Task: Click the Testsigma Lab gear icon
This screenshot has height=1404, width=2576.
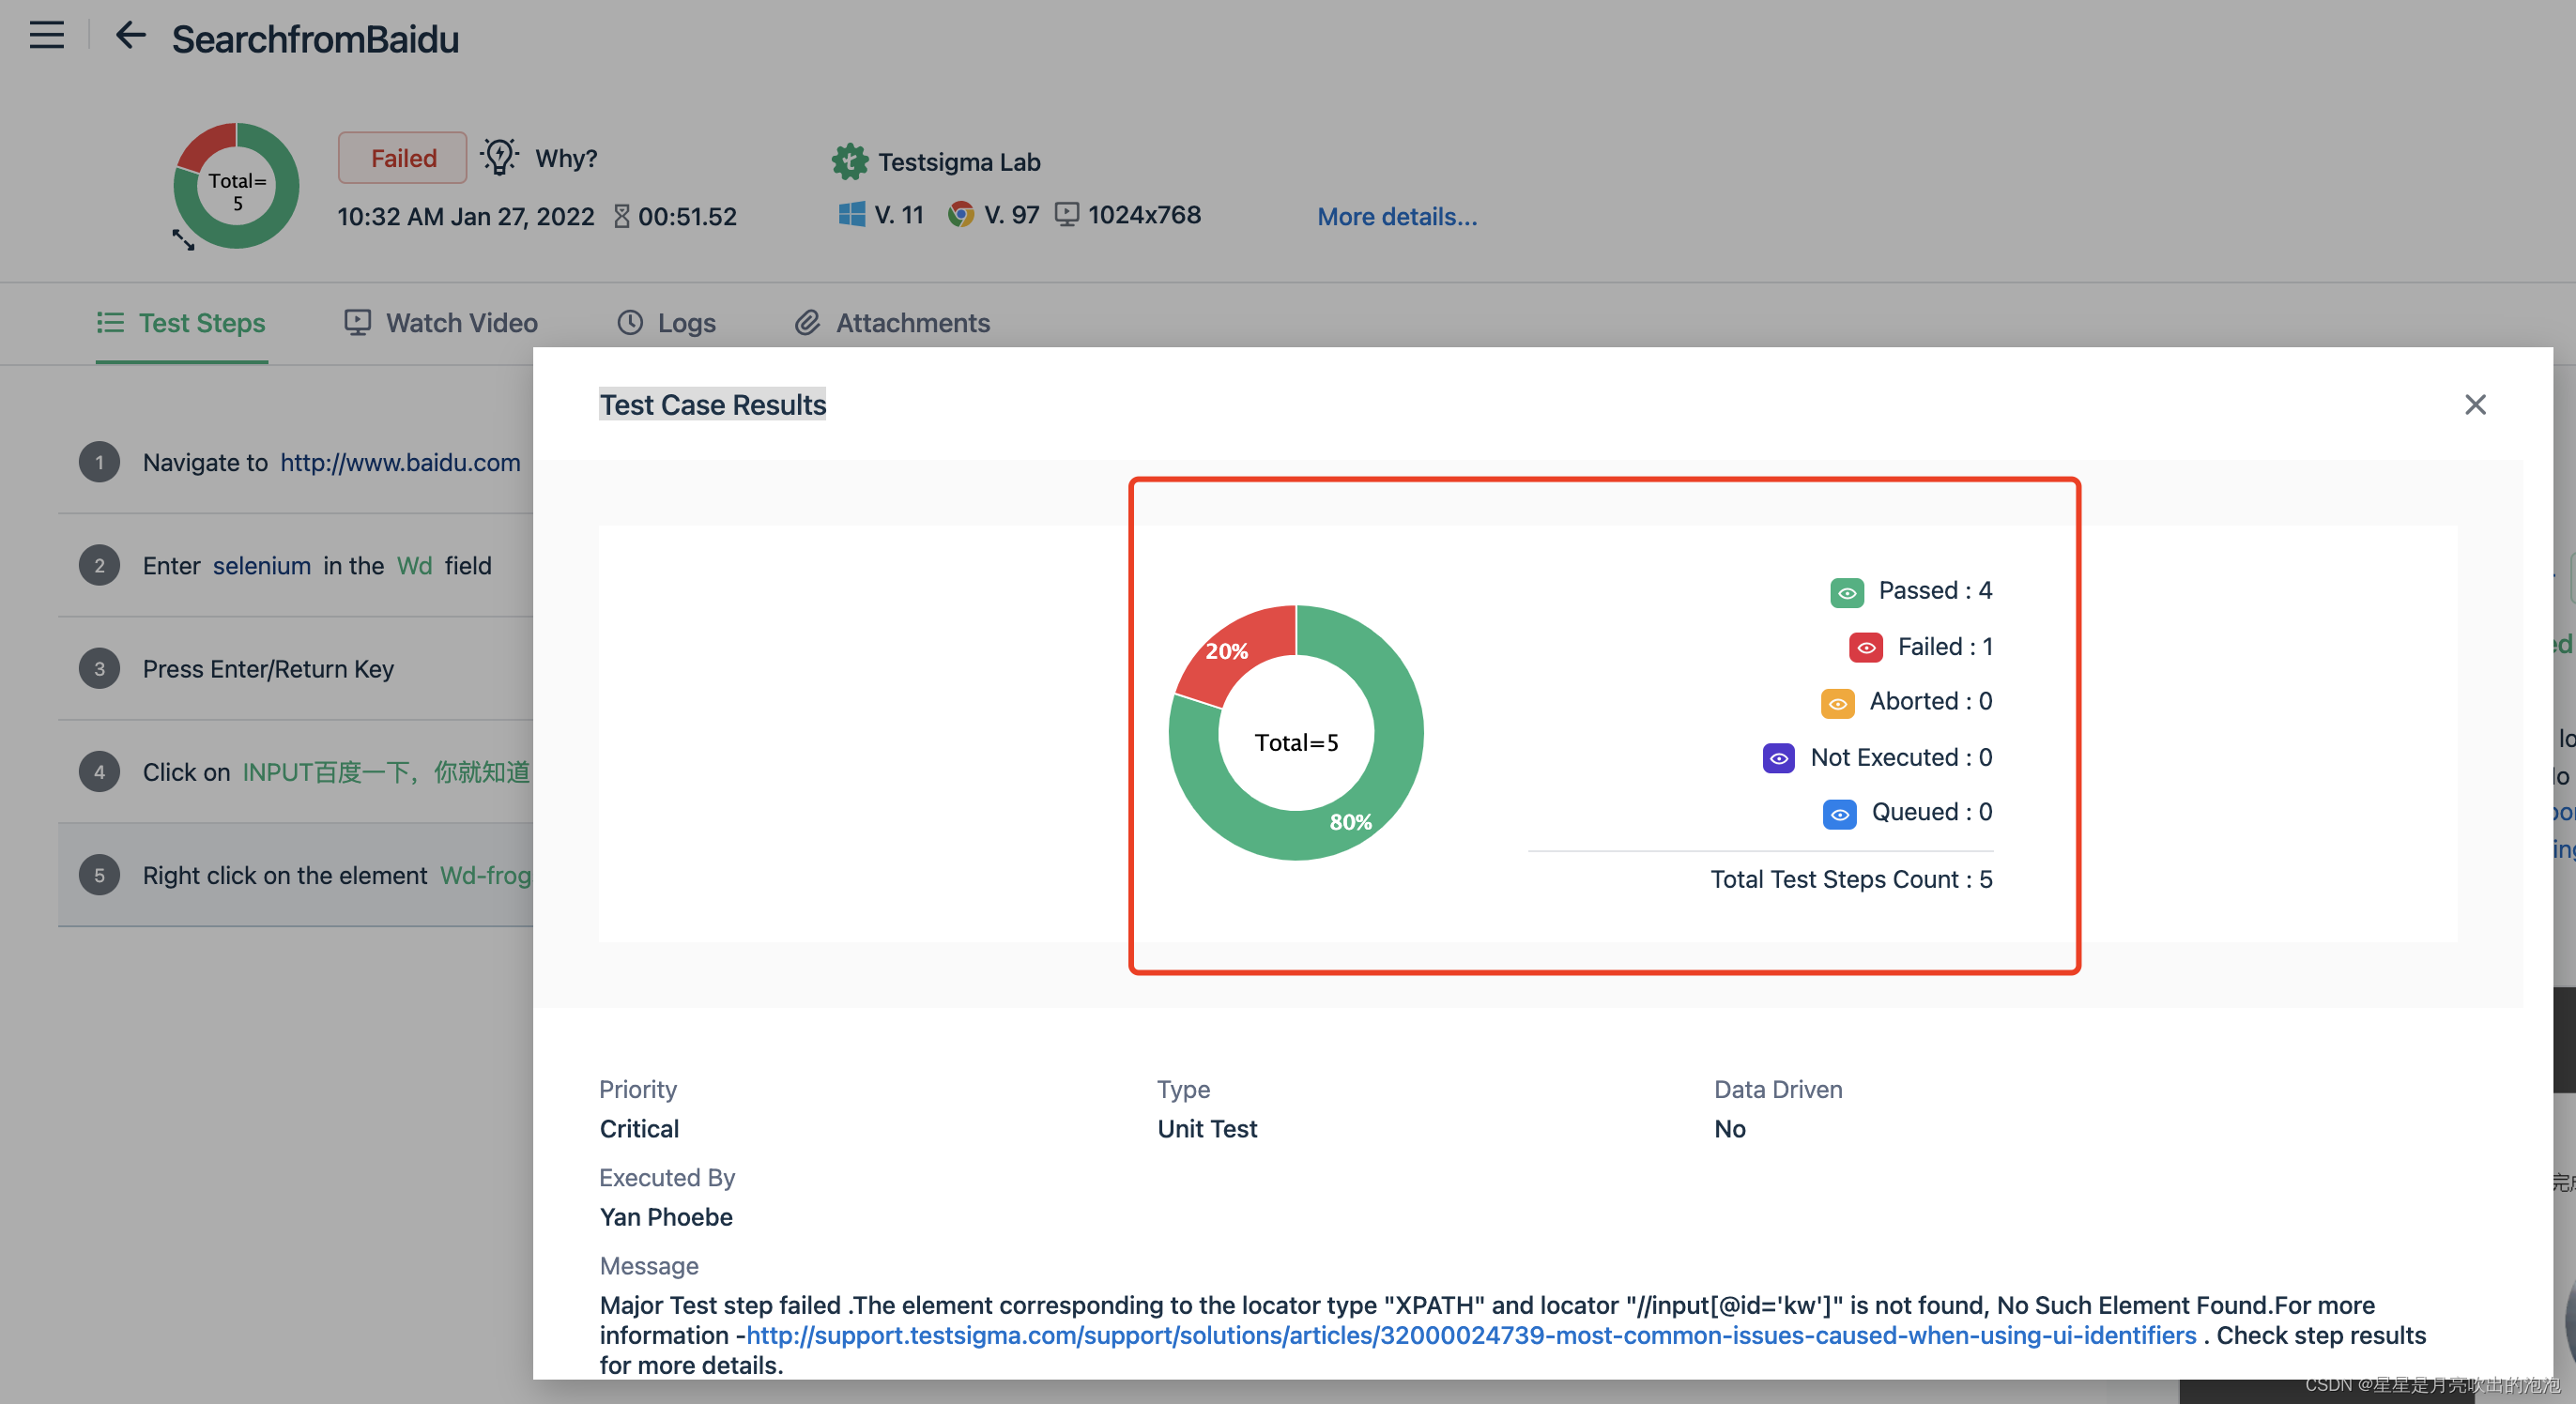Action: coord(850,161)
